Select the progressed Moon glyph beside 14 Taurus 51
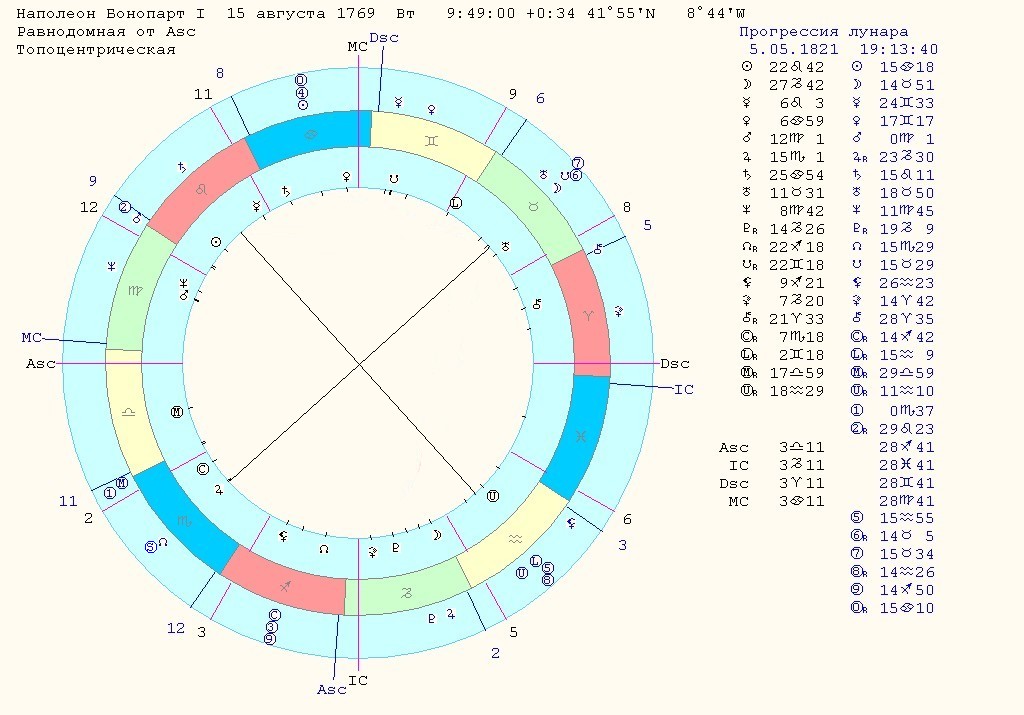 (857, 85)
